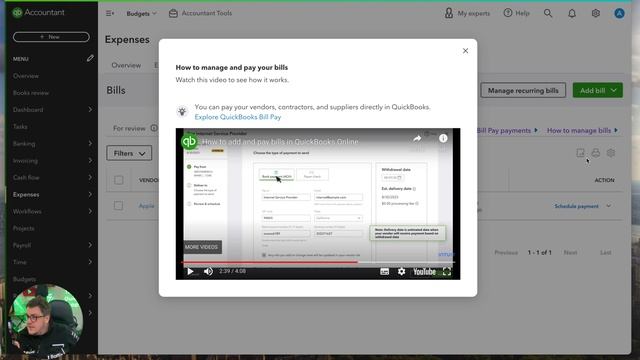Viewport: 640px width, 360px height.
Task: Open the Filters dropdown
Action: (x=129, y=153)
